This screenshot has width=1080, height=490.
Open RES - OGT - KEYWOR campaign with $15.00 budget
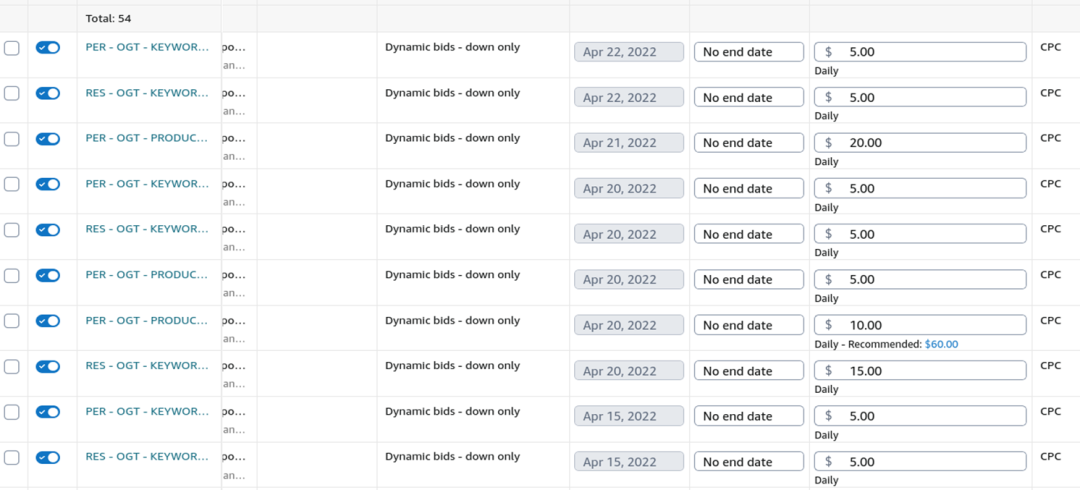(x=147, y=366)
